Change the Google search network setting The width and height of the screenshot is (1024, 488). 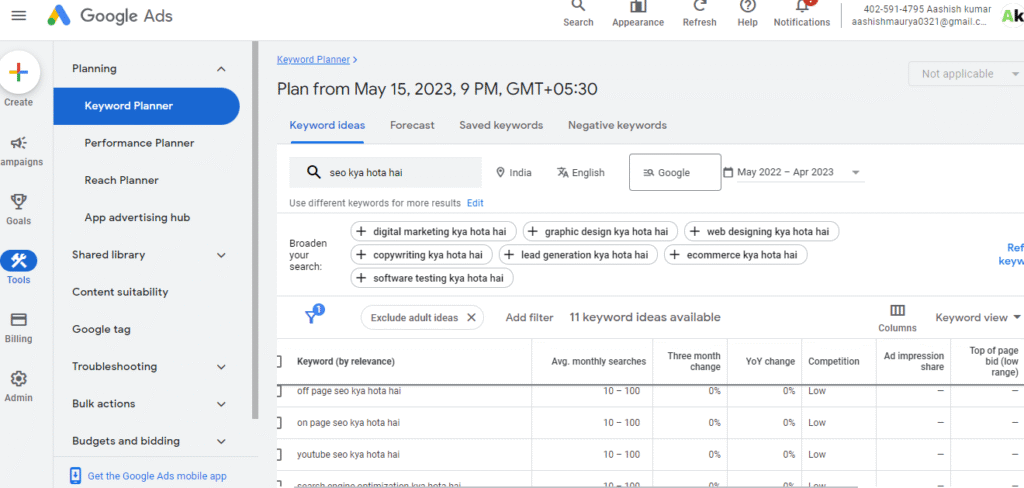coord(675,172)
